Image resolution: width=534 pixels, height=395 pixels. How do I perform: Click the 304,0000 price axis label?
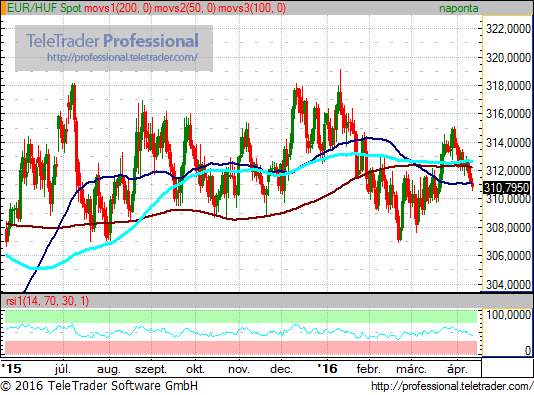click(x=508, y=284)
